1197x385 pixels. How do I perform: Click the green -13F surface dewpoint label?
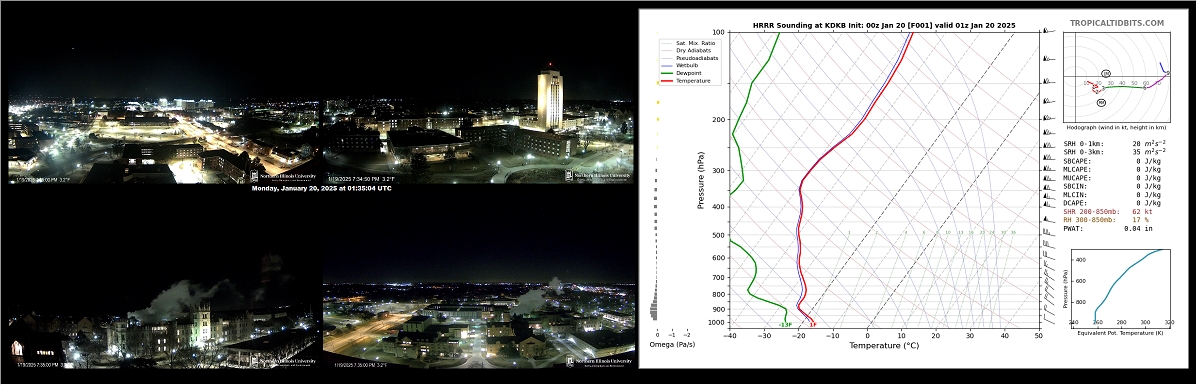785,325
